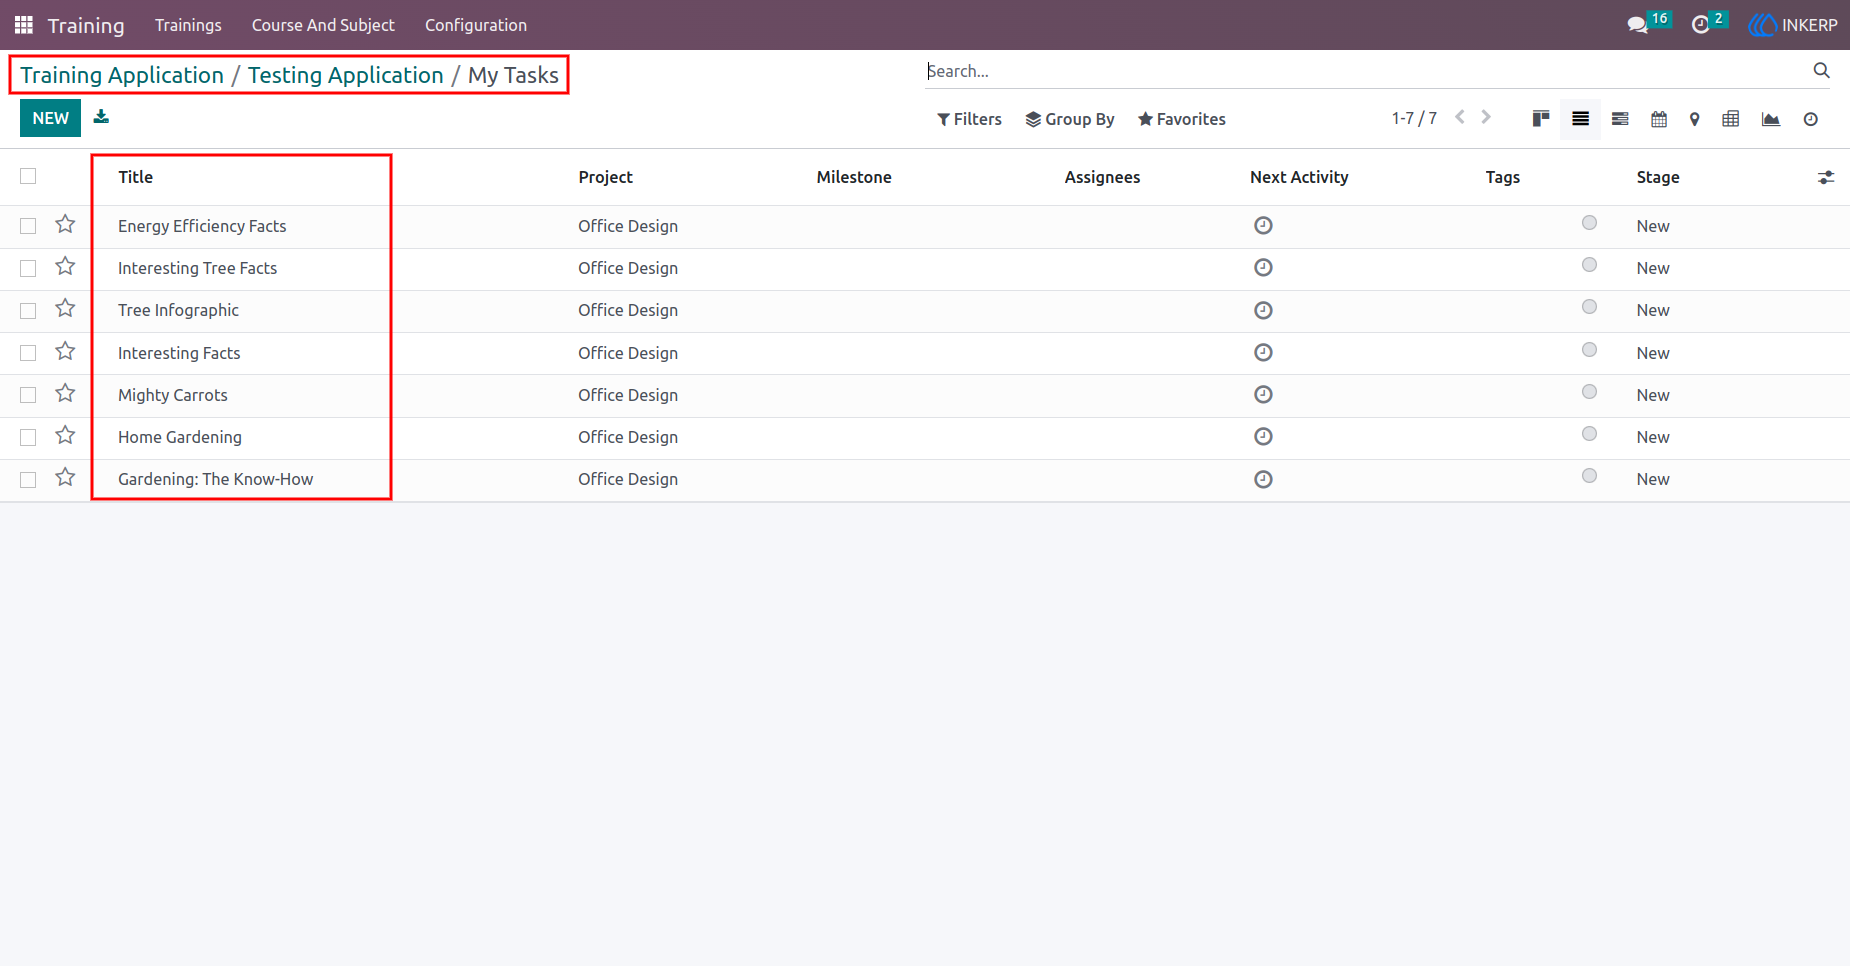The width and height of the screenshot is (1850, 966).
Task: Switch to Pivot table view
Action: (1731, 119)
